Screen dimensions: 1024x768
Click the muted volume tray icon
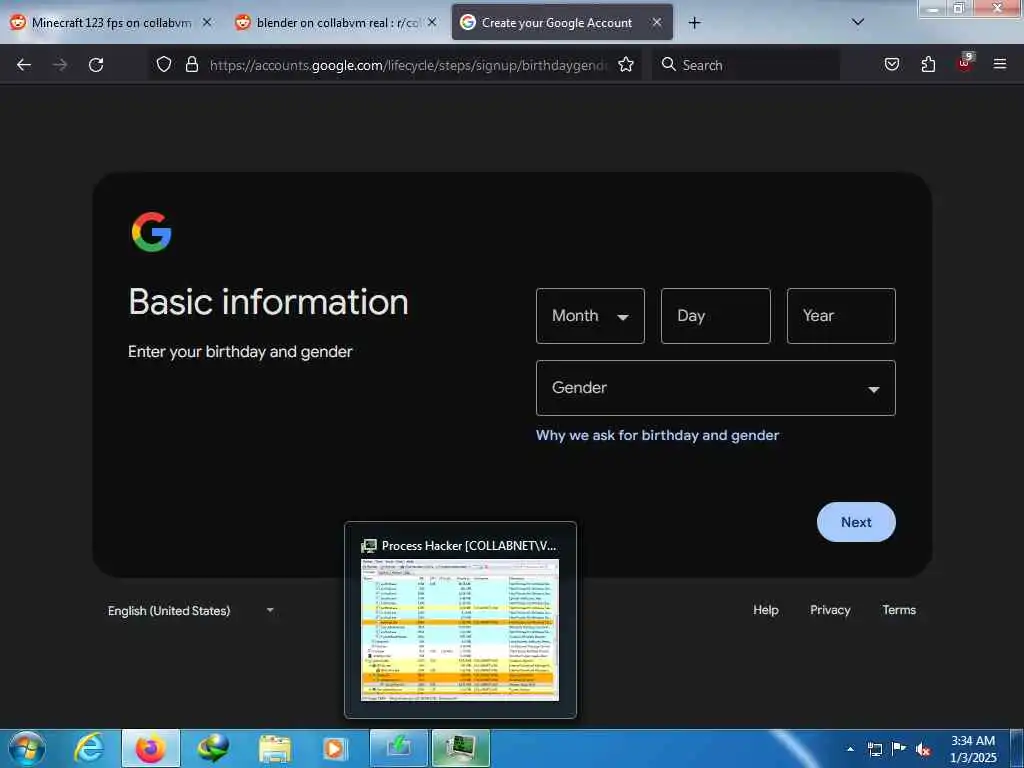point(923,749)
